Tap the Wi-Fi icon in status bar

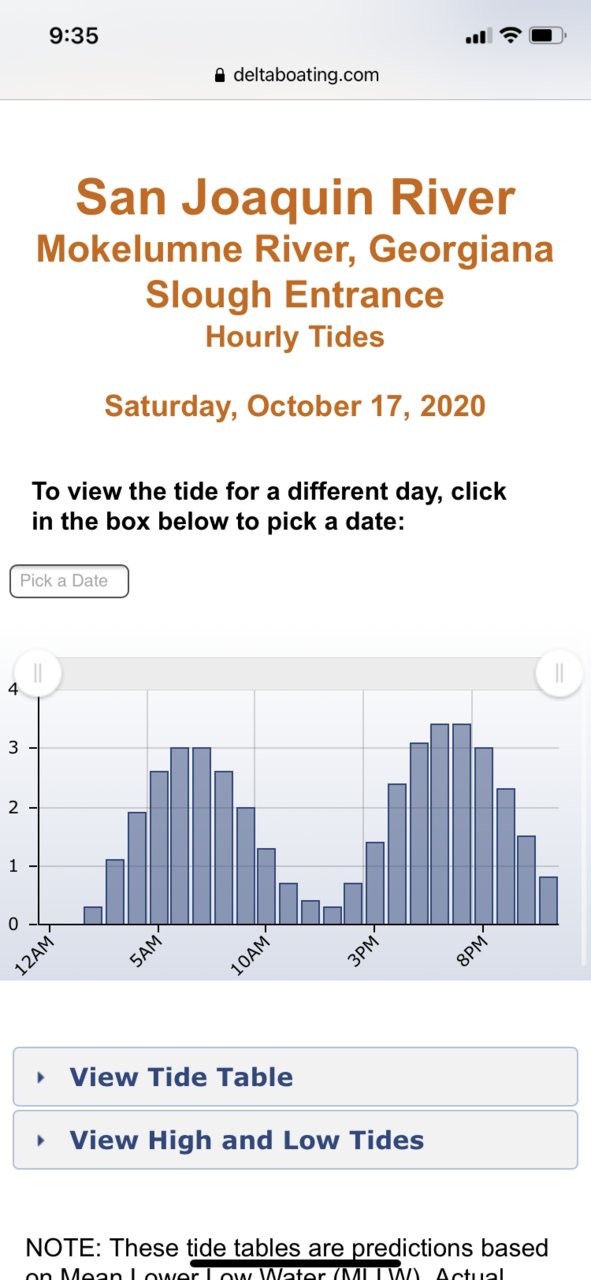pyautogui.click(x=511, y=36)
